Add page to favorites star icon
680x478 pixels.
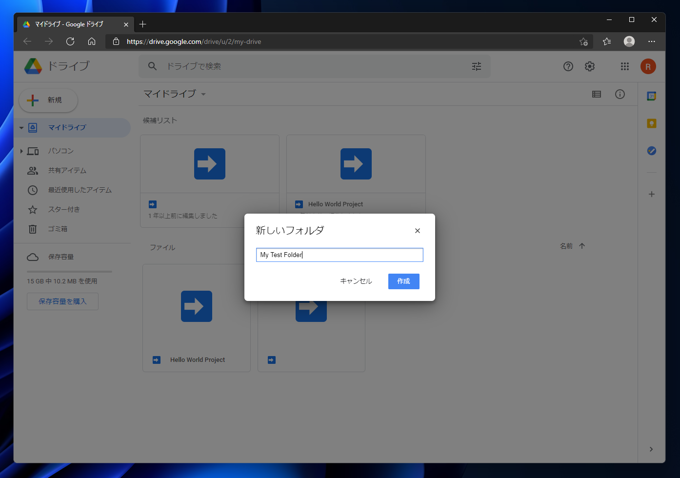click(x=584, y=42)
